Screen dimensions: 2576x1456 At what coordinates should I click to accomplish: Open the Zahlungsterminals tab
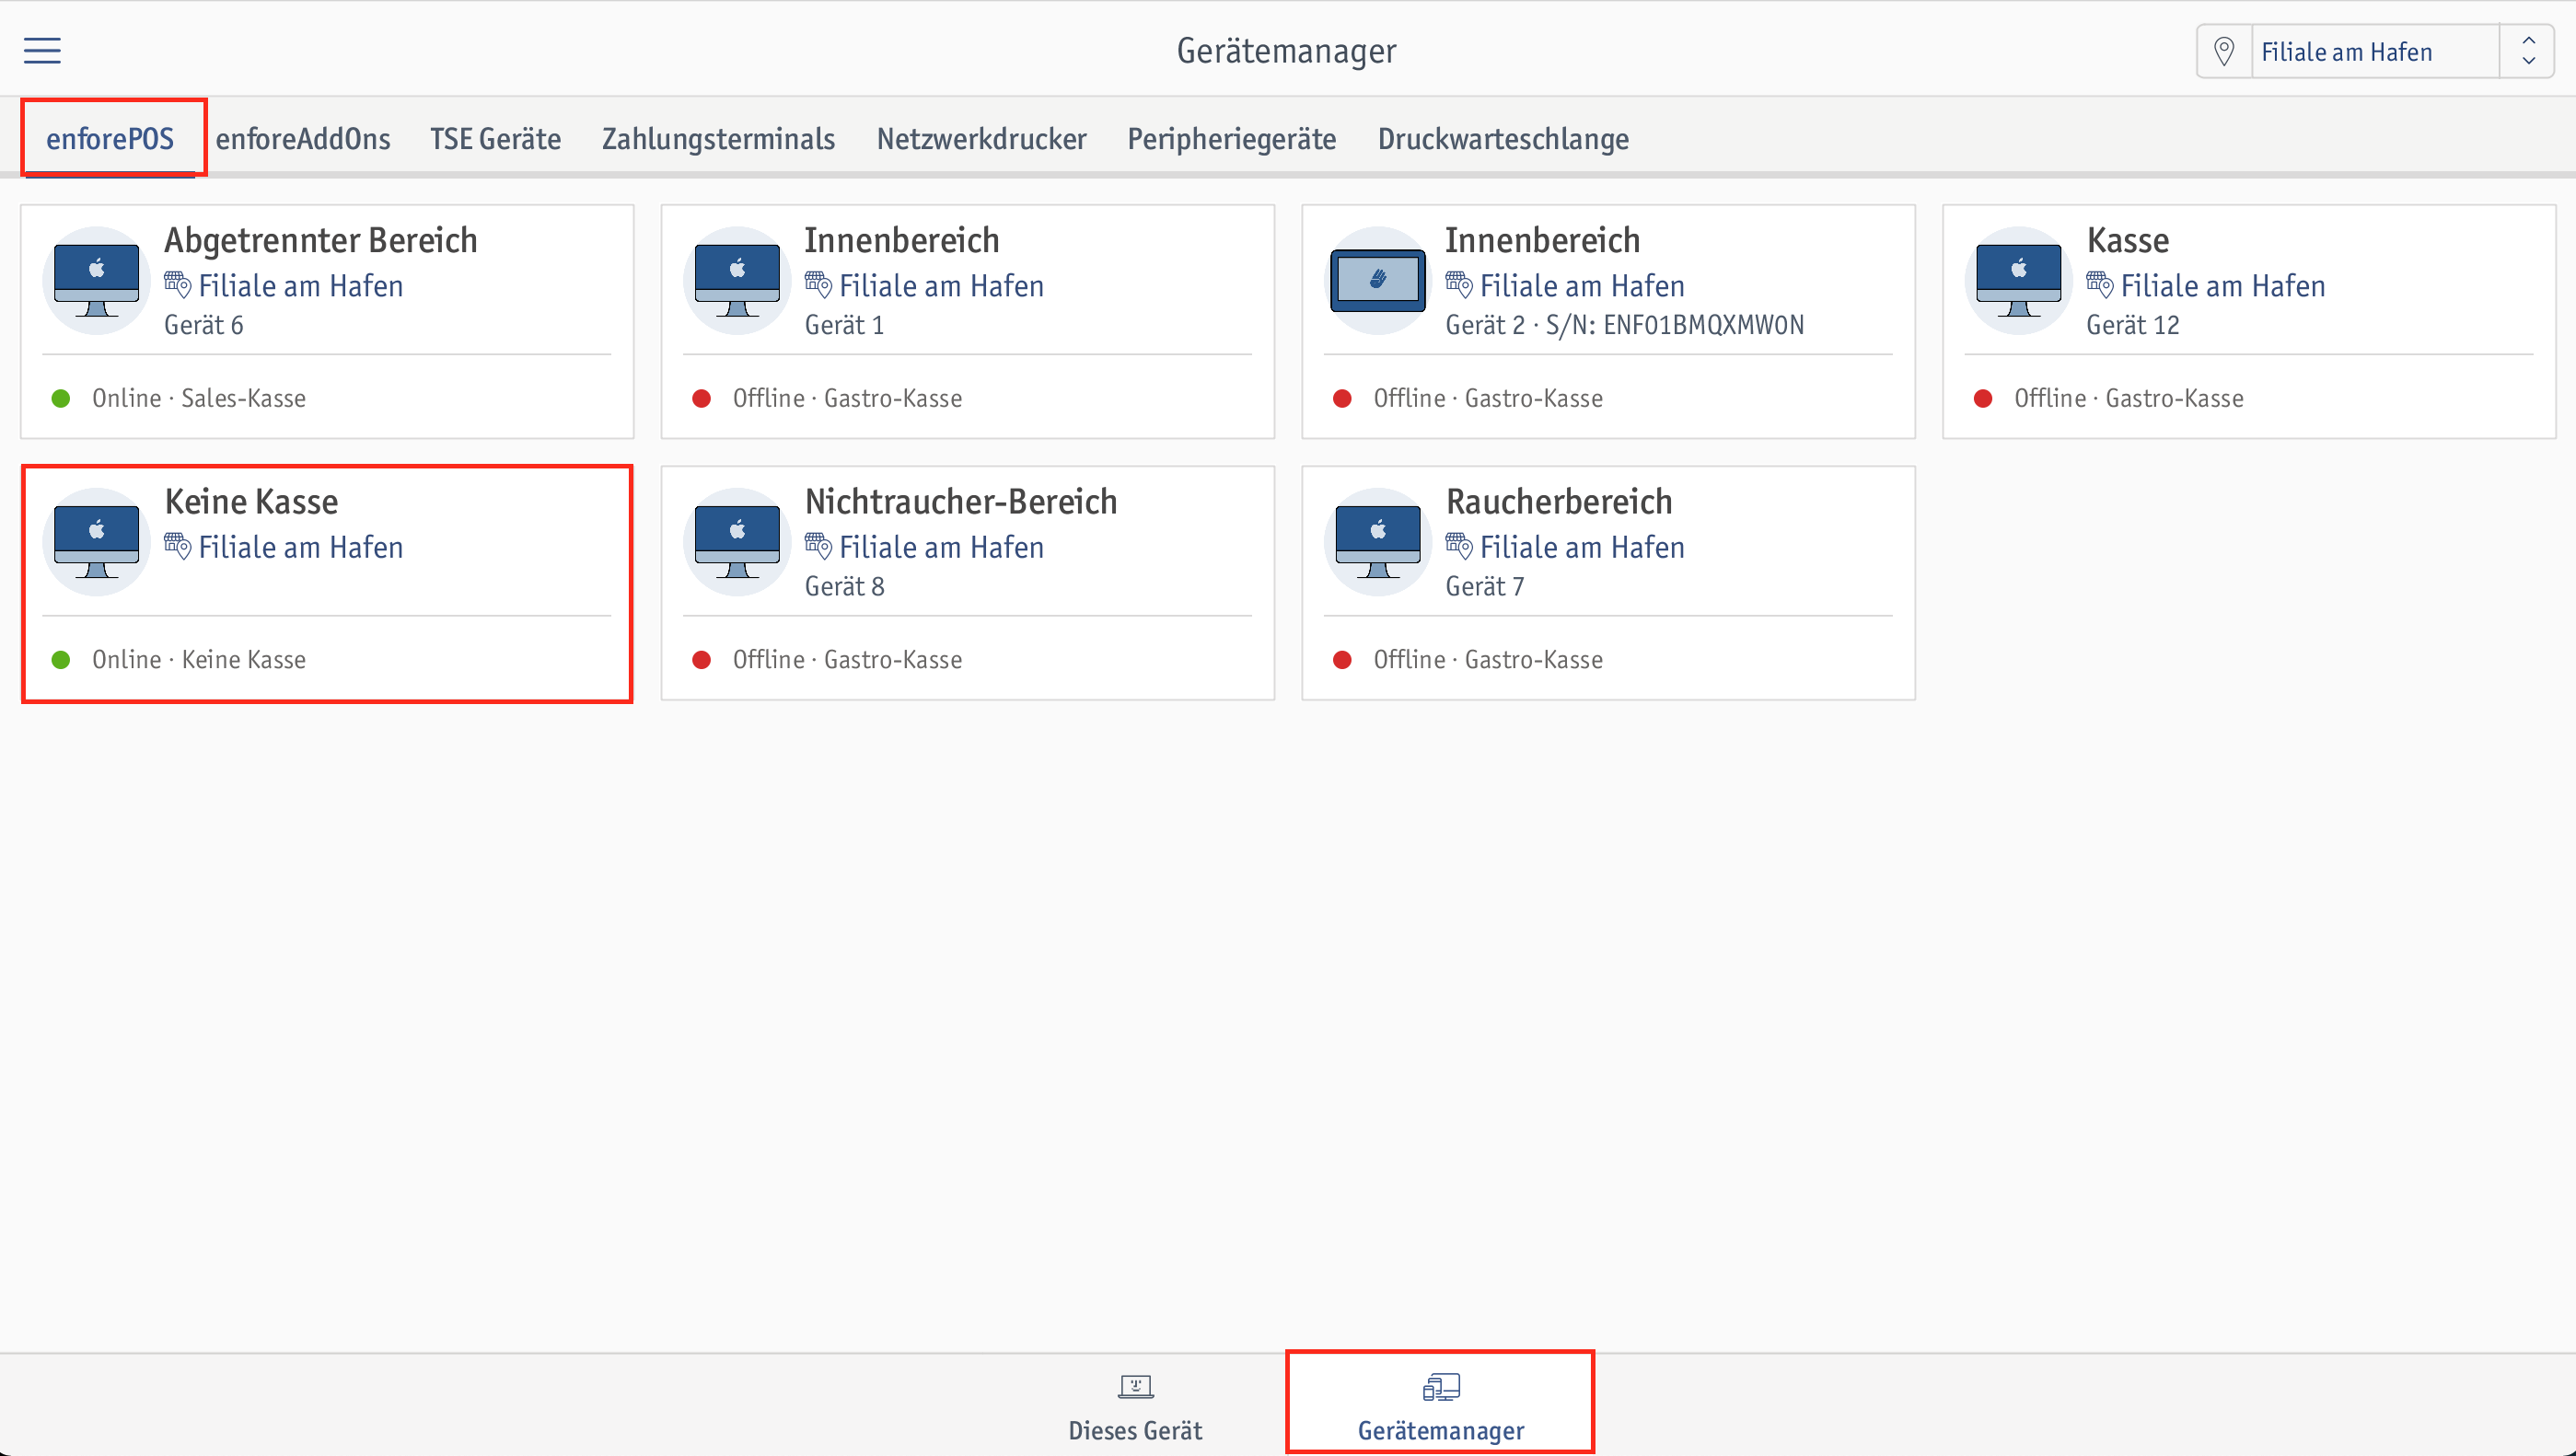[718, 138]
